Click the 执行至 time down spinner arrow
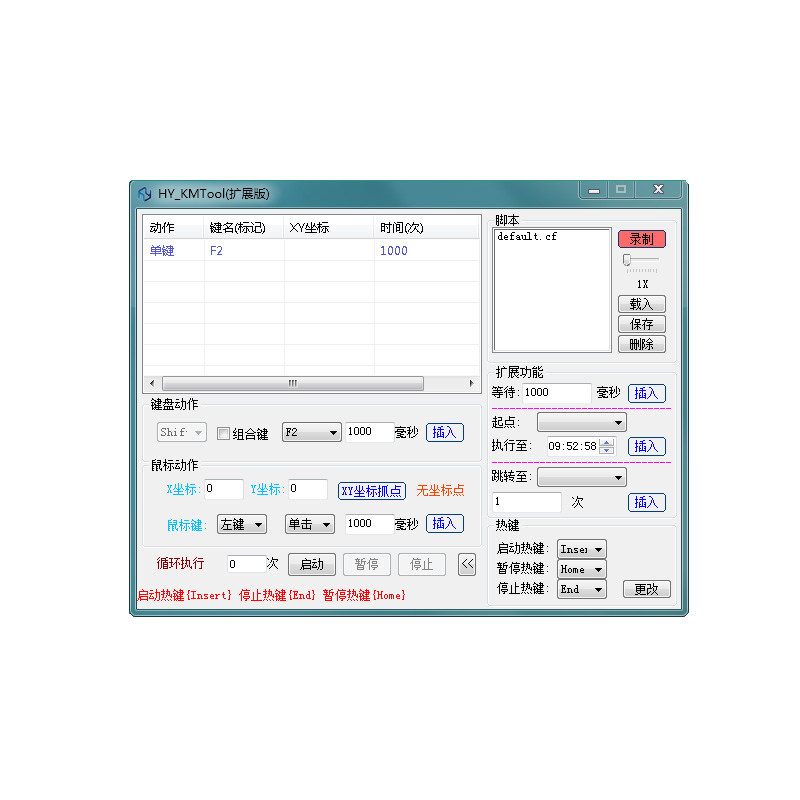800x800 pixels. [x=607, y=450]
